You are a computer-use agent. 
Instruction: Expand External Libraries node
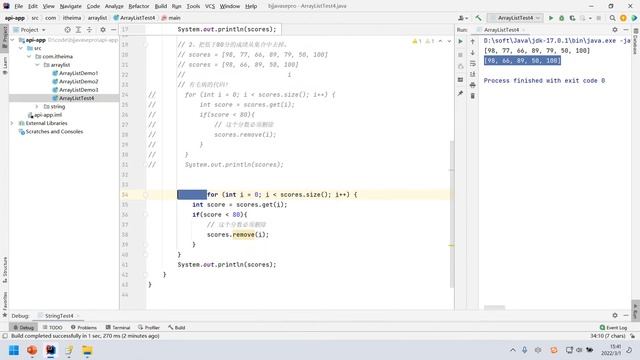pyautogui.click(x=13, y=123)
